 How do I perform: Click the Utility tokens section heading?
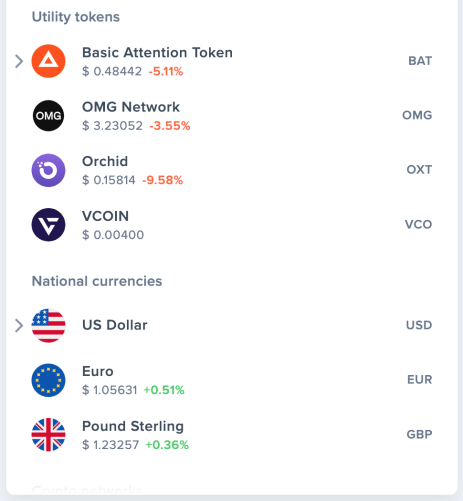[76, 17]
